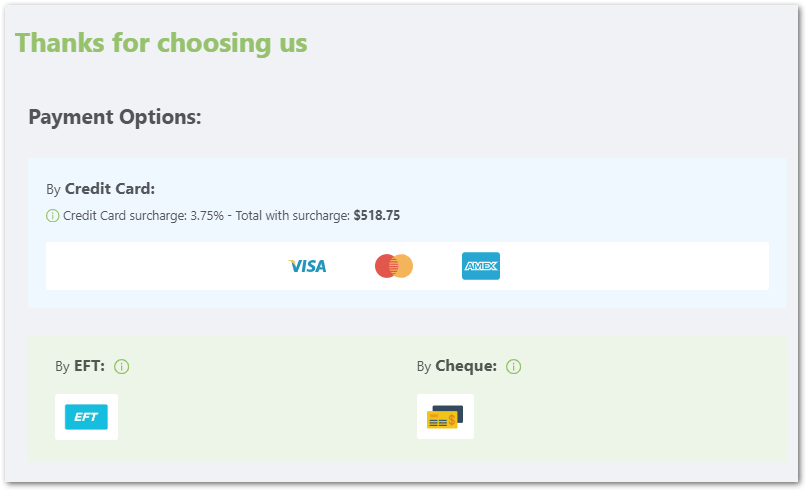
Task: Click the 'By Cheque:' label text
Action: pos(457,366)
